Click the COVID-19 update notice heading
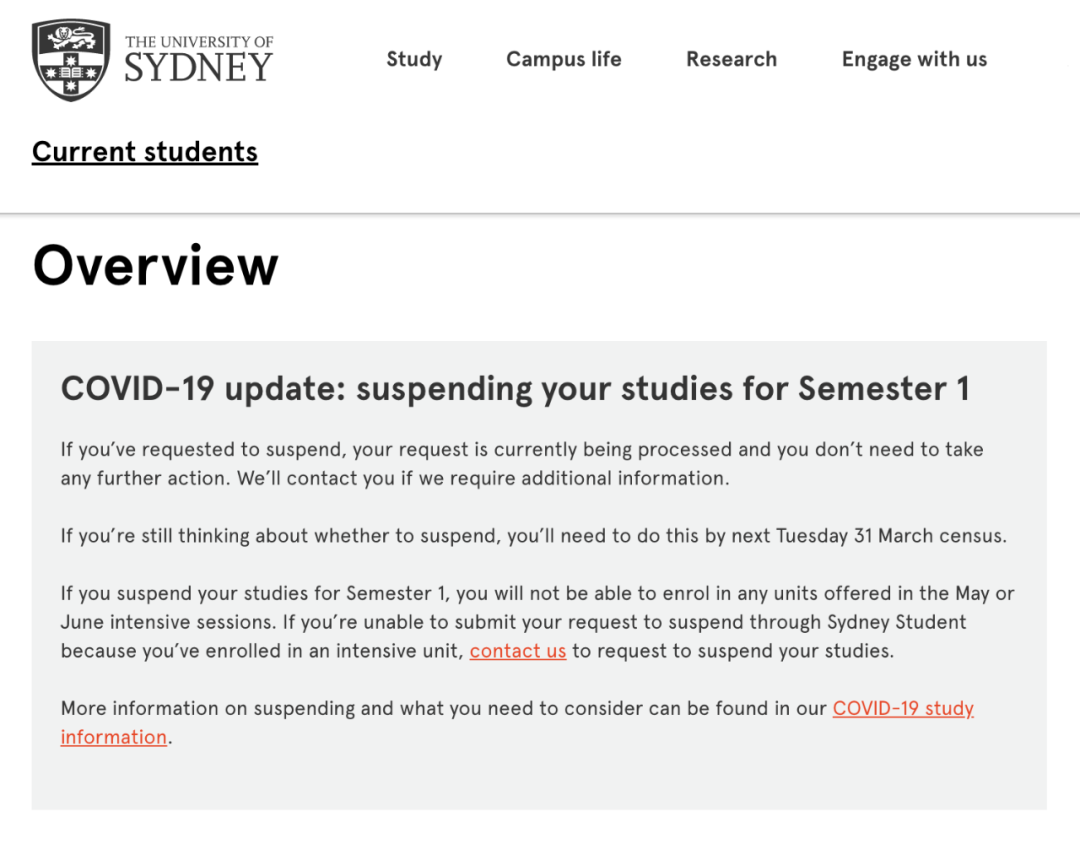Viewport: 1080px width, 844px height. pos(515,389)
